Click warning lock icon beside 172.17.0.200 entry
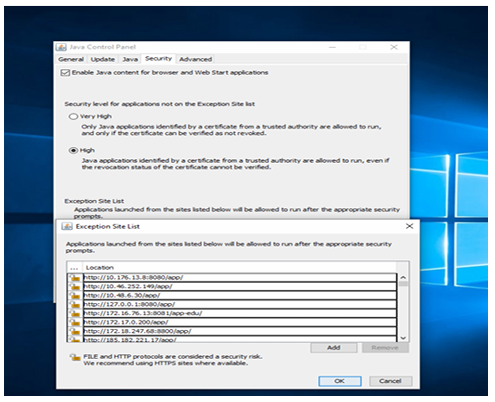 point(75,322)
